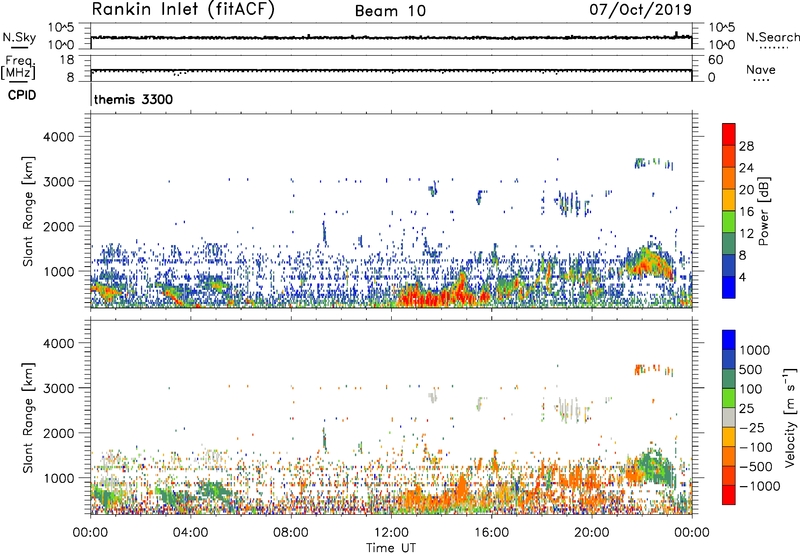Select the velocity panel's "Slant Range [km]" label
The width and height of the screenshot is (800, 554).
(x=27, y=418)
